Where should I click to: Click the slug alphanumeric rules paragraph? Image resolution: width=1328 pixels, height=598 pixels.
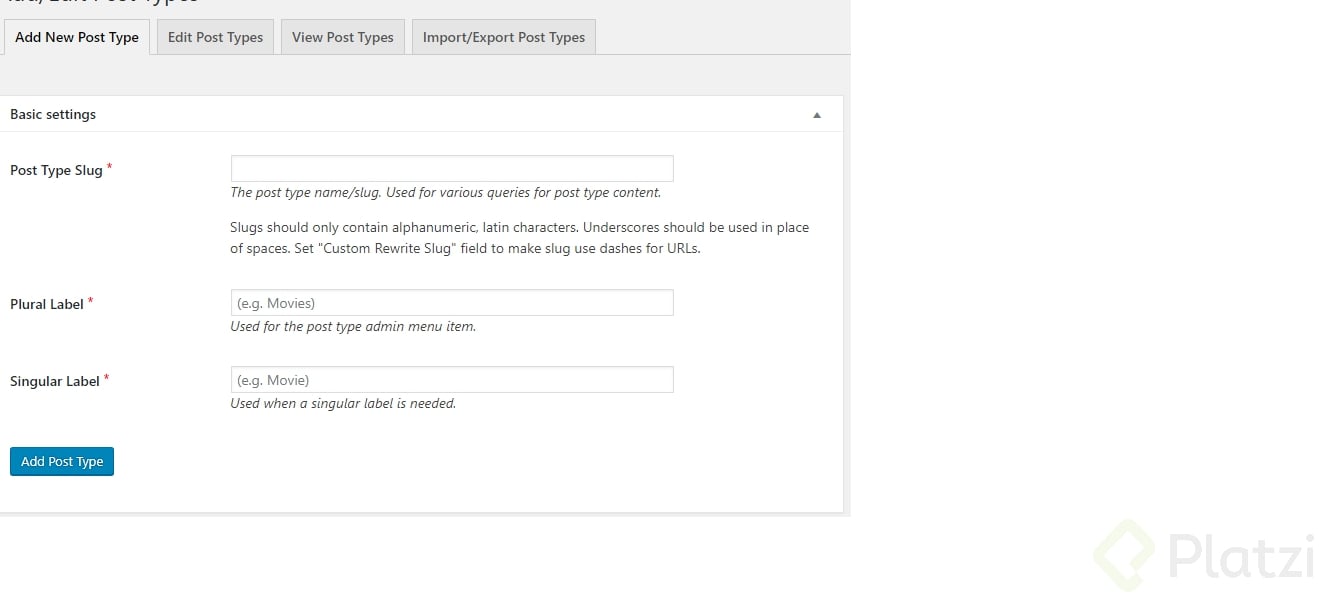(x=519, y=238)
